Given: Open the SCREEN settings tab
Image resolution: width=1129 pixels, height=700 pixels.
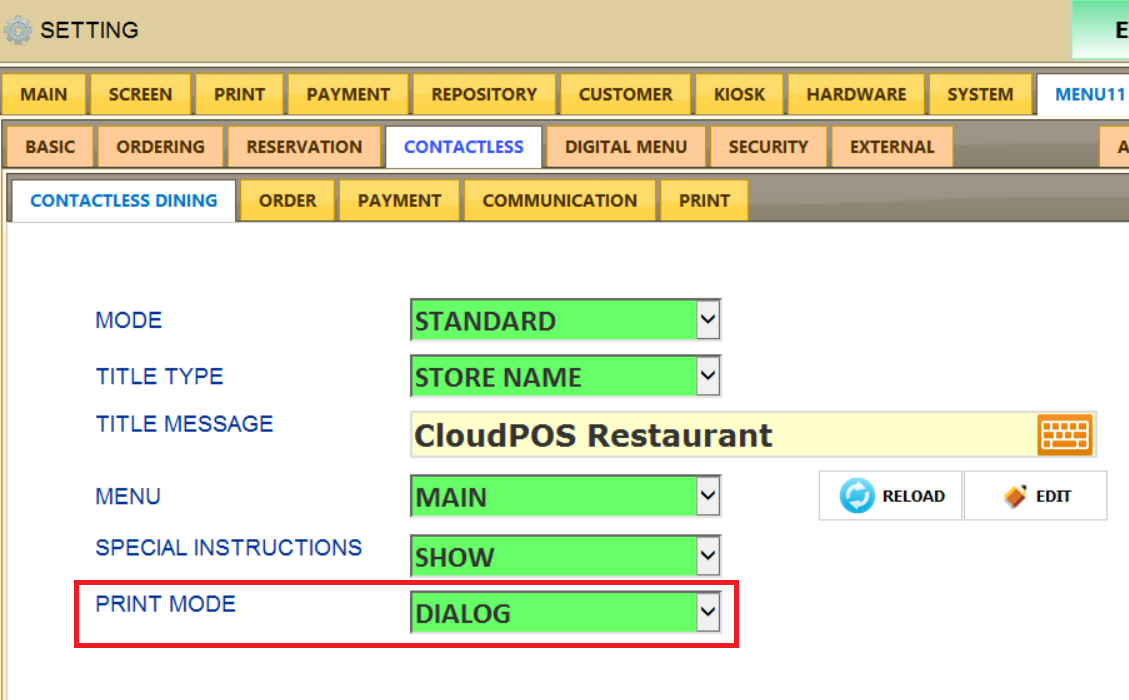Looking at the screenshot, I should (x=140, y=94).
